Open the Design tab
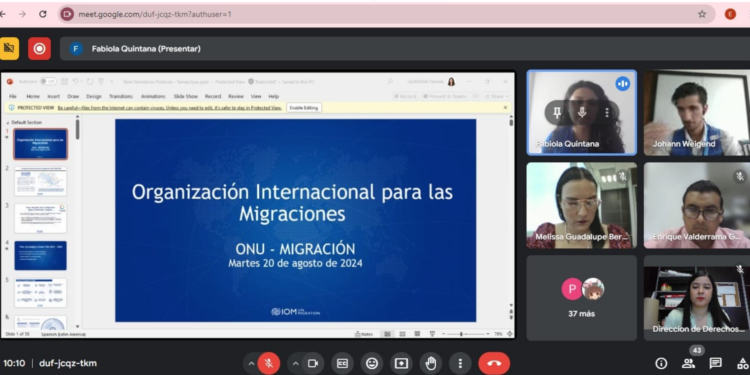 point(94,96)
